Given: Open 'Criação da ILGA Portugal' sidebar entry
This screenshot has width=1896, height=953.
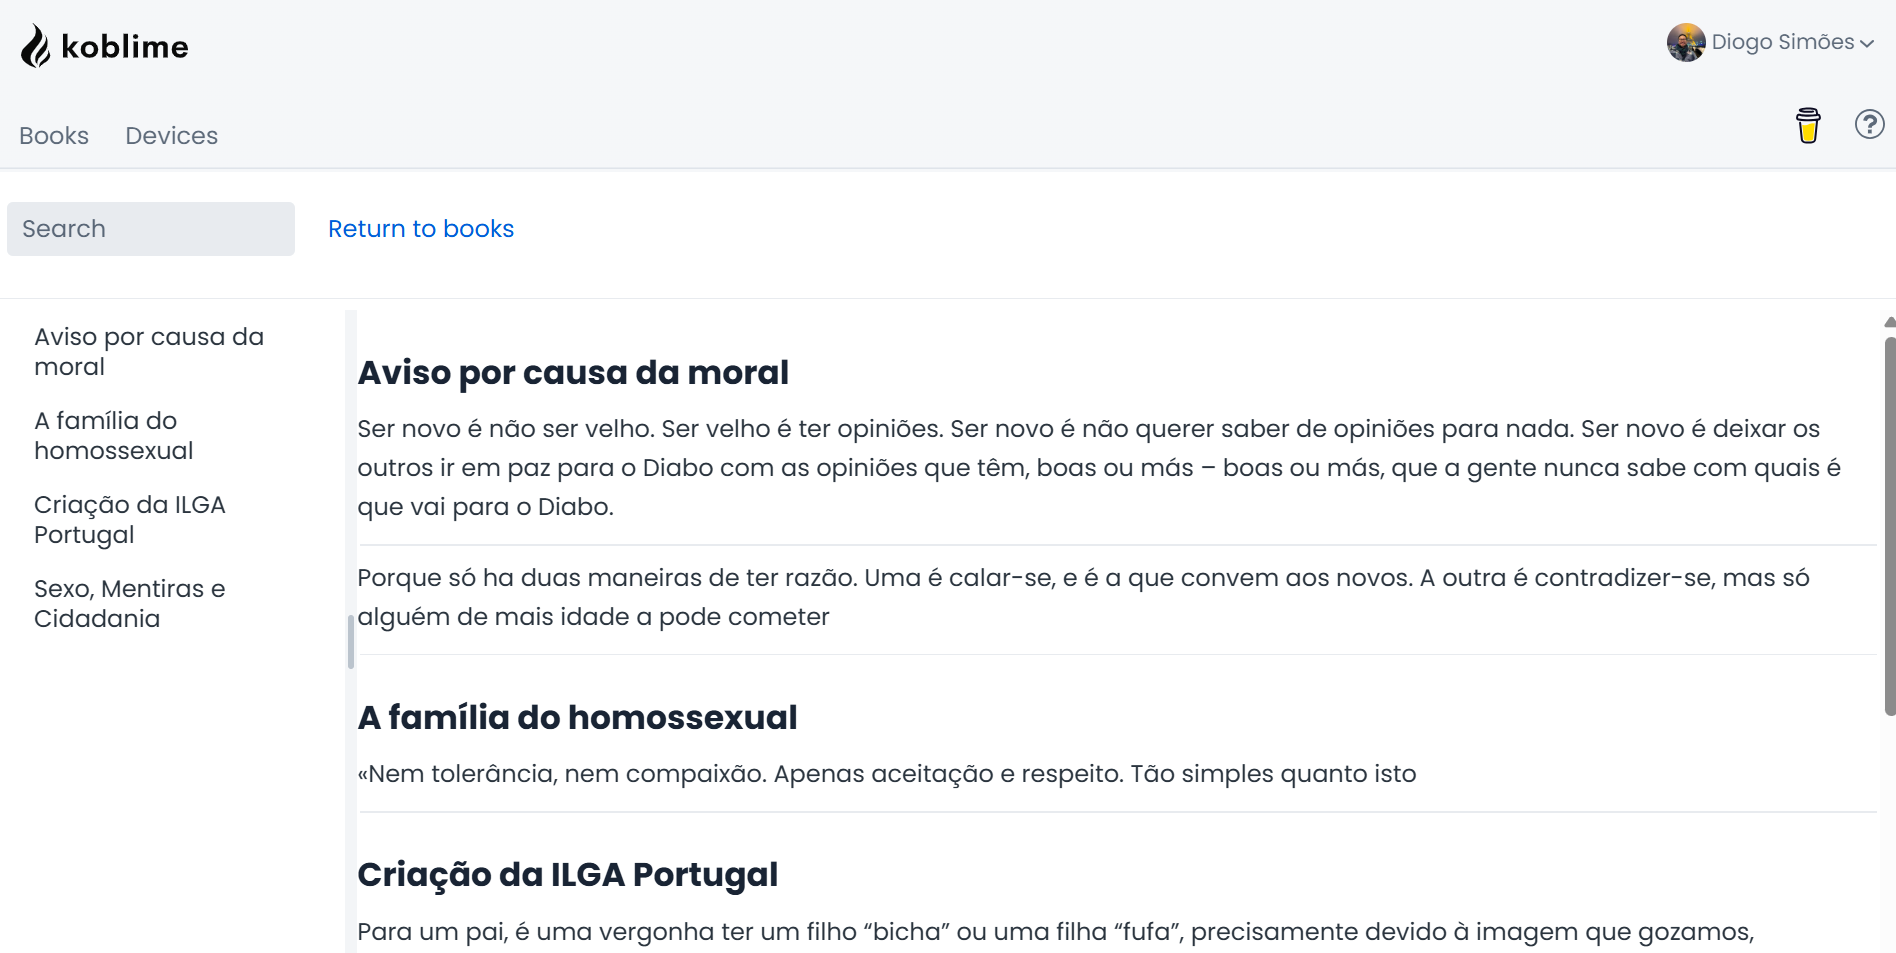Looking at the screenshot, I should pyautogui.click(x=130, y=520).
